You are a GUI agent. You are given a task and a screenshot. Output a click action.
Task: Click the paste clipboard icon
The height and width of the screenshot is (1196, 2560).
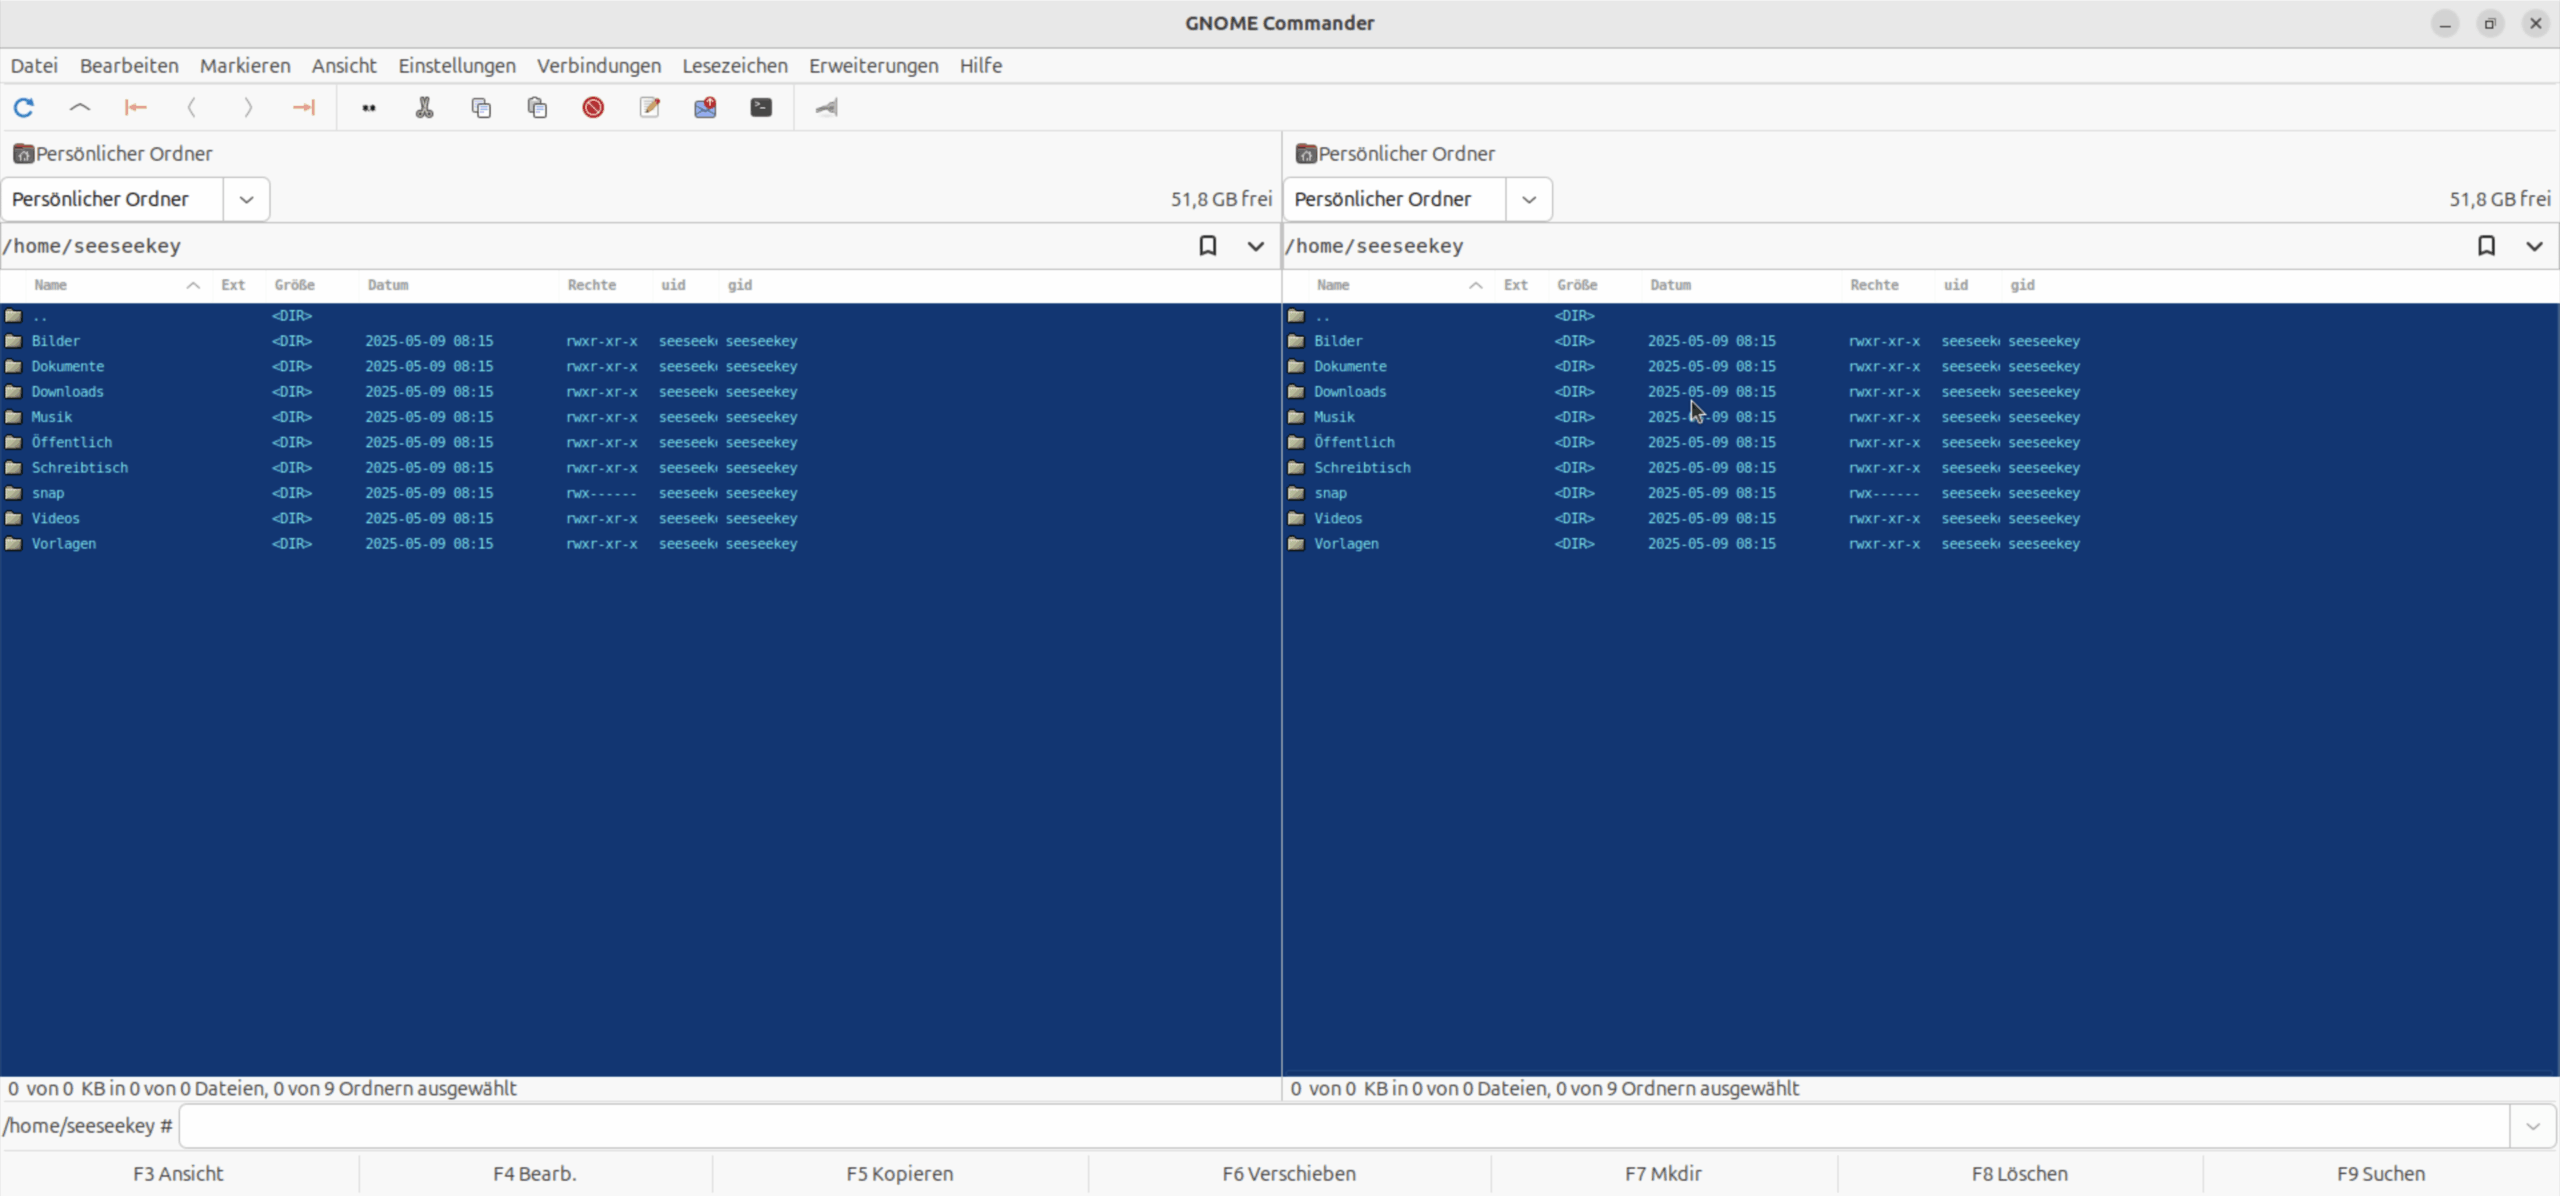[537, 108]
